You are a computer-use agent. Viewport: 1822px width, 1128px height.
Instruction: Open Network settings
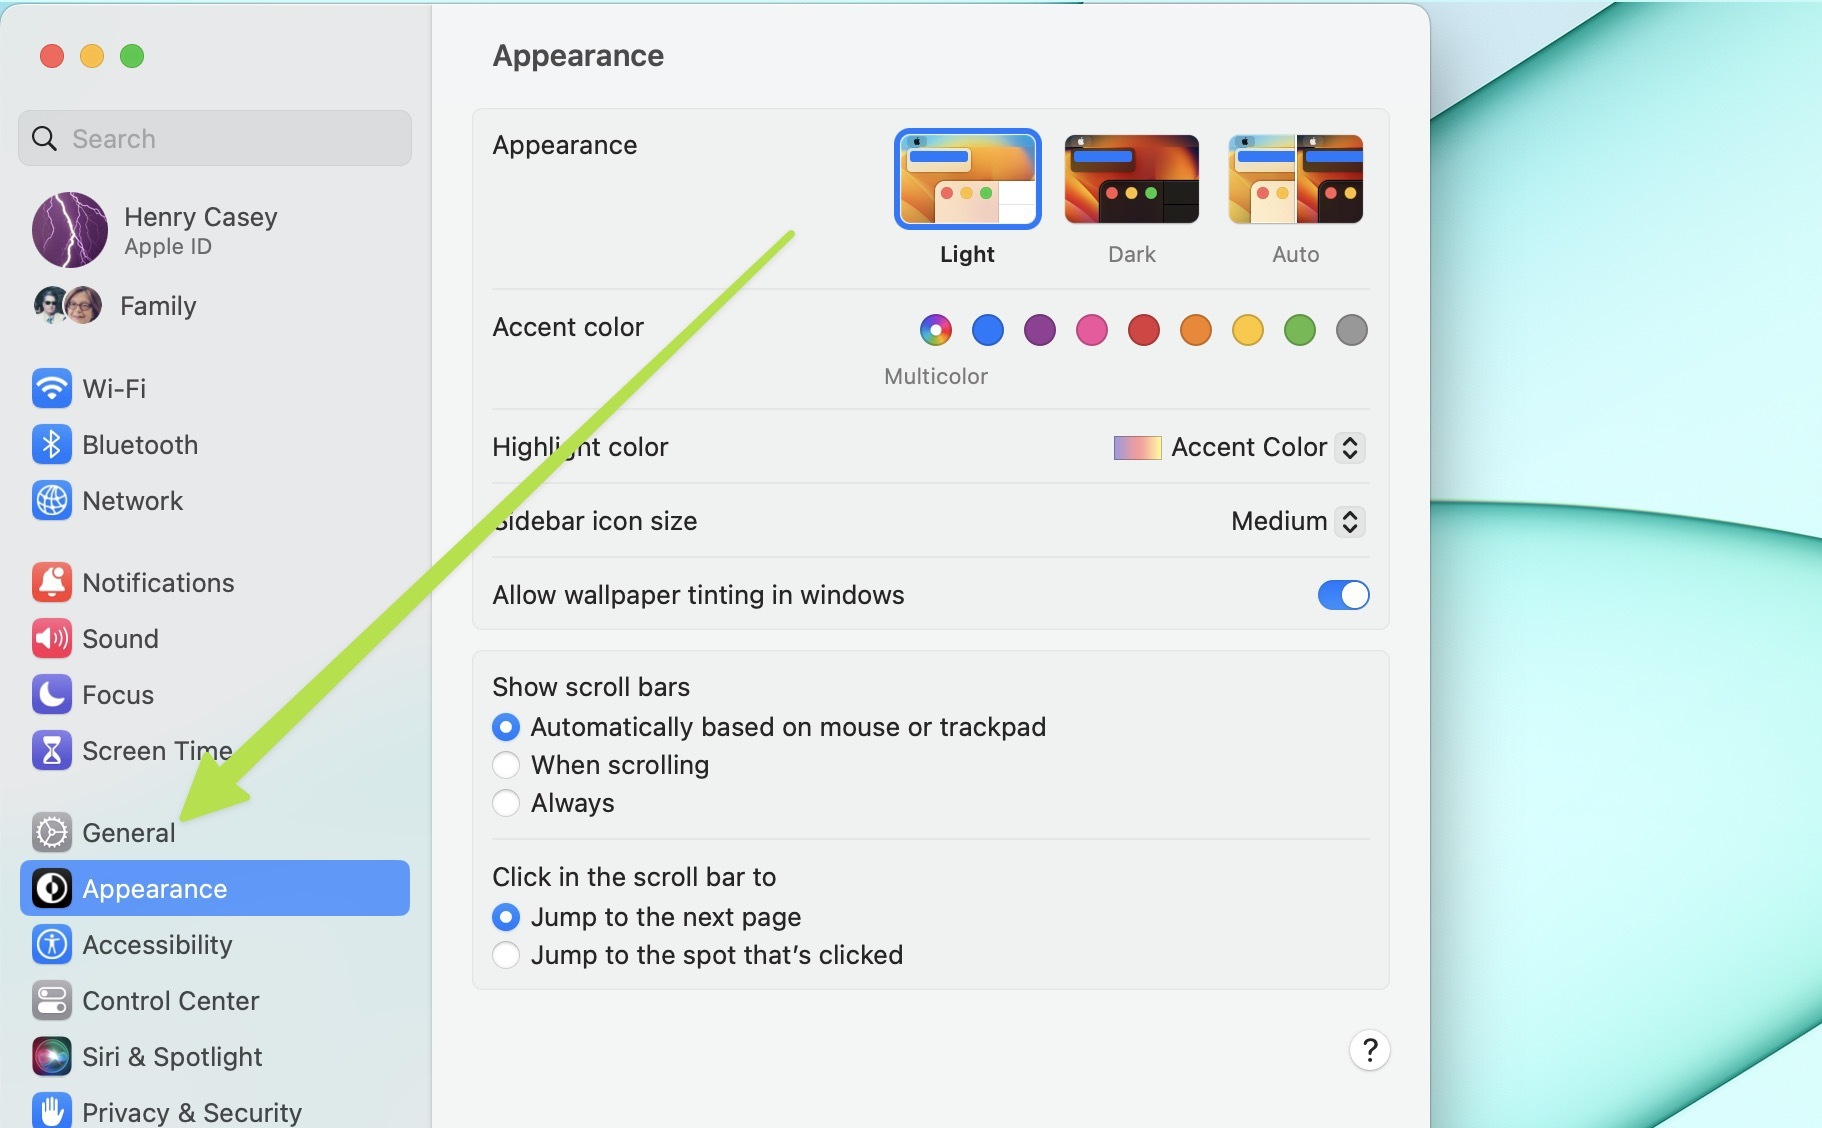pyautogui.click(x=133, y=500)
